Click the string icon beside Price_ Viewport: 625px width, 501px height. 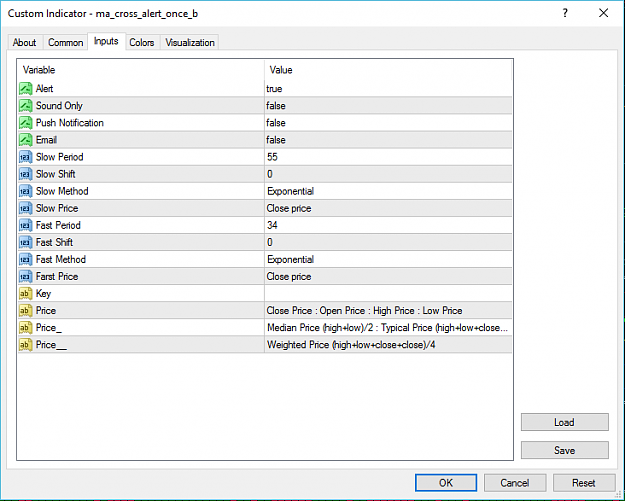point(26,328)
